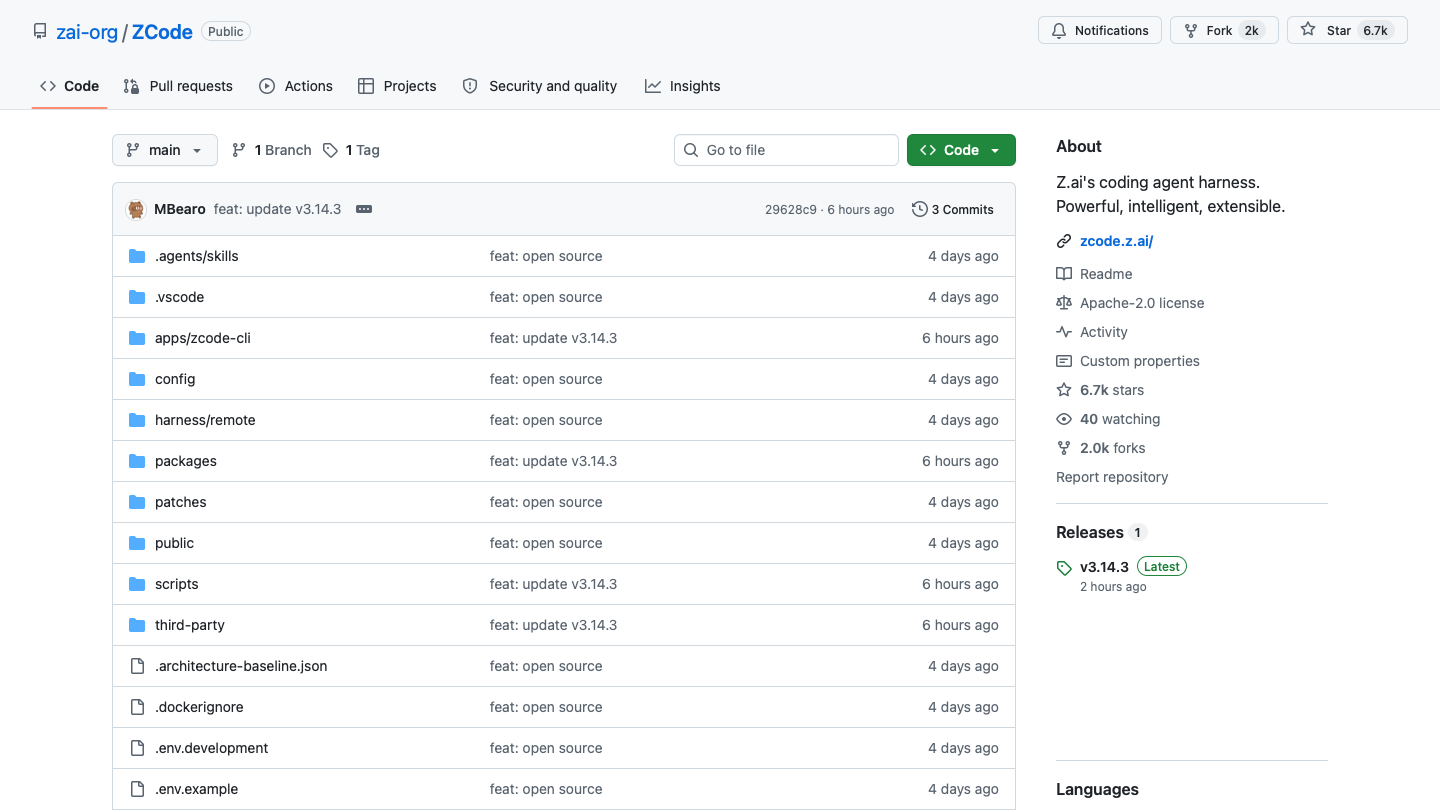Switch to the Pull requests tab
1440x810 pixels.
coord(178,86)
